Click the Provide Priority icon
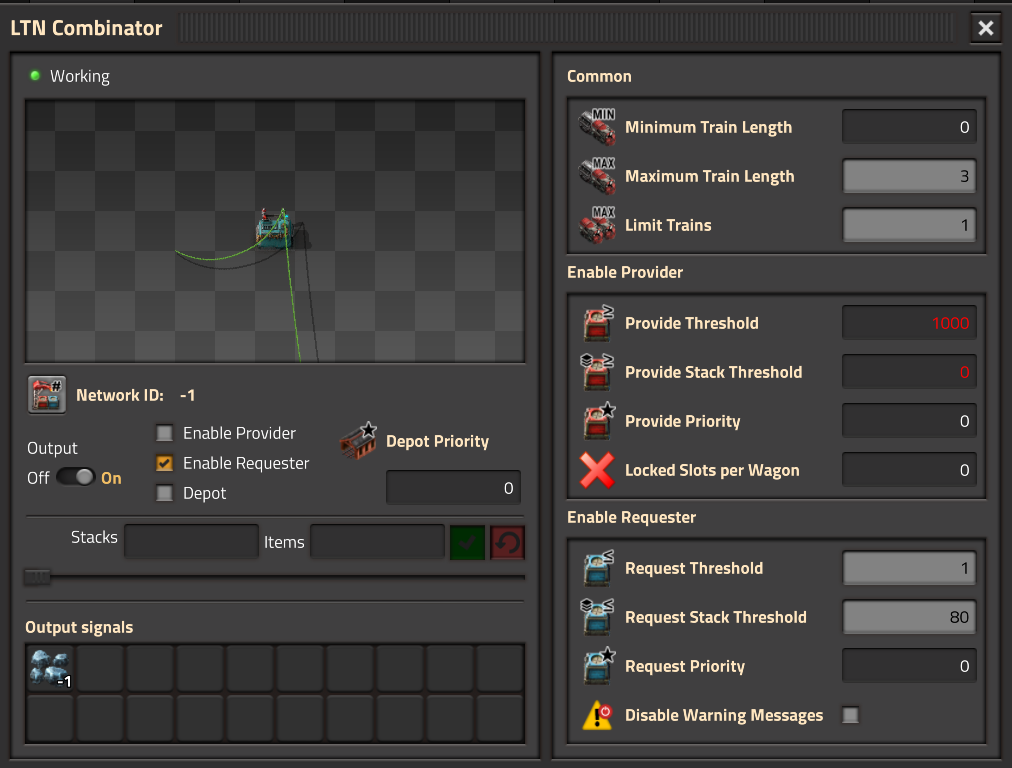Screen dimensions: 1012x768 597,421
